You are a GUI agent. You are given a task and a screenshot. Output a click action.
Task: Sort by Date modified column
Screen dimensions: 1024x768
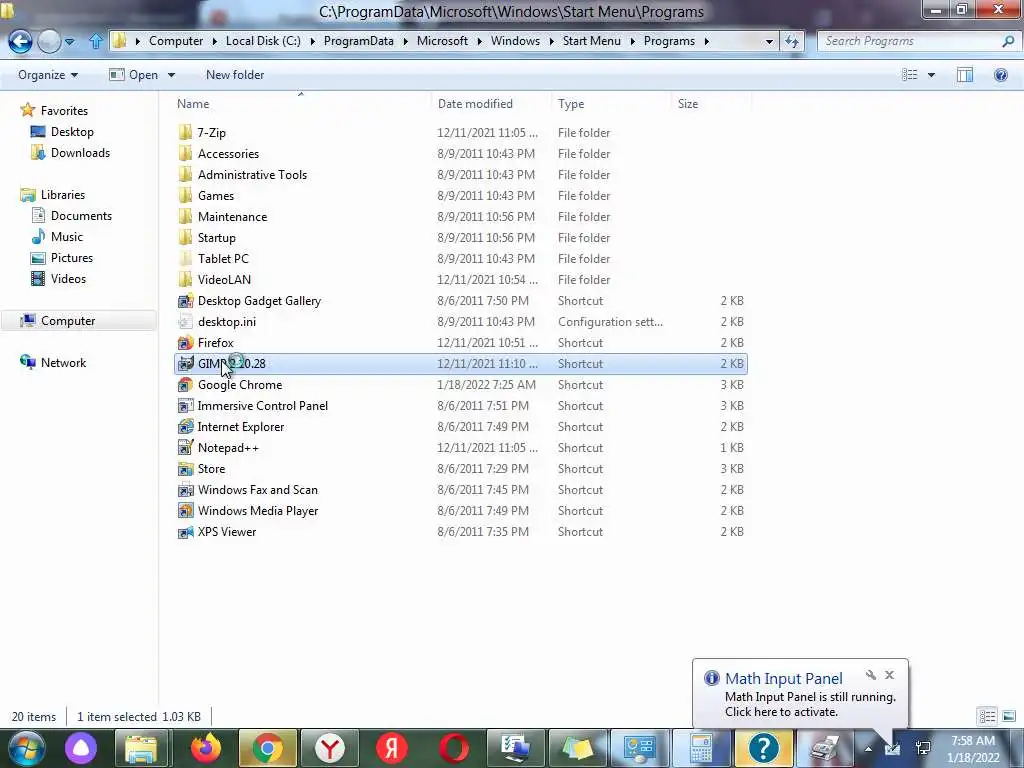point(475,104)
